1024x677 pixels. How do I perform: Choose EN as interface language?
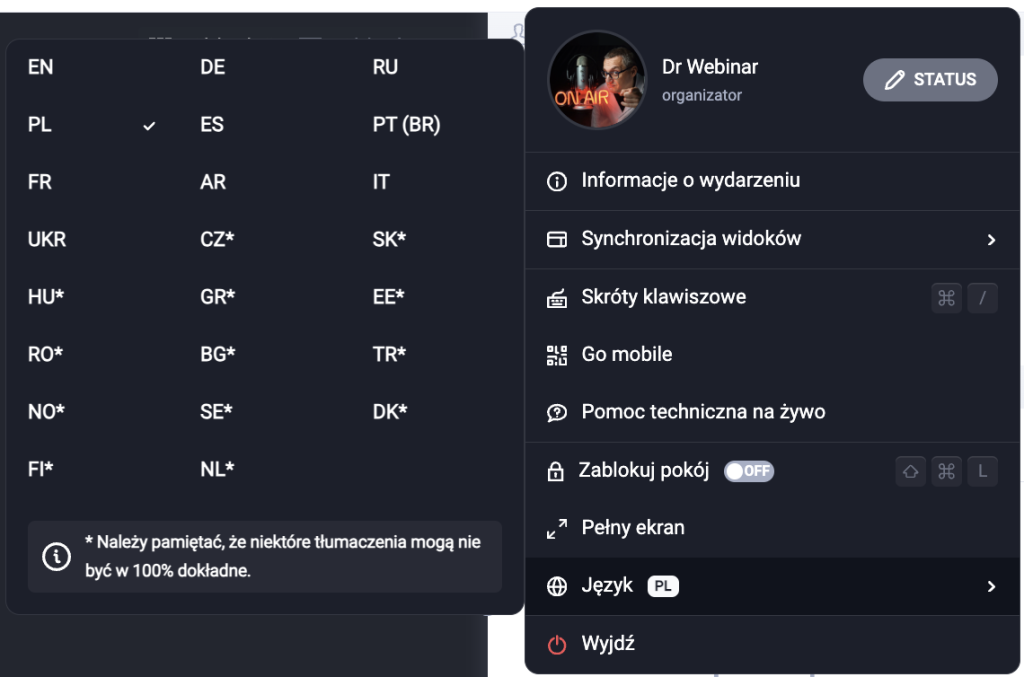40,67
